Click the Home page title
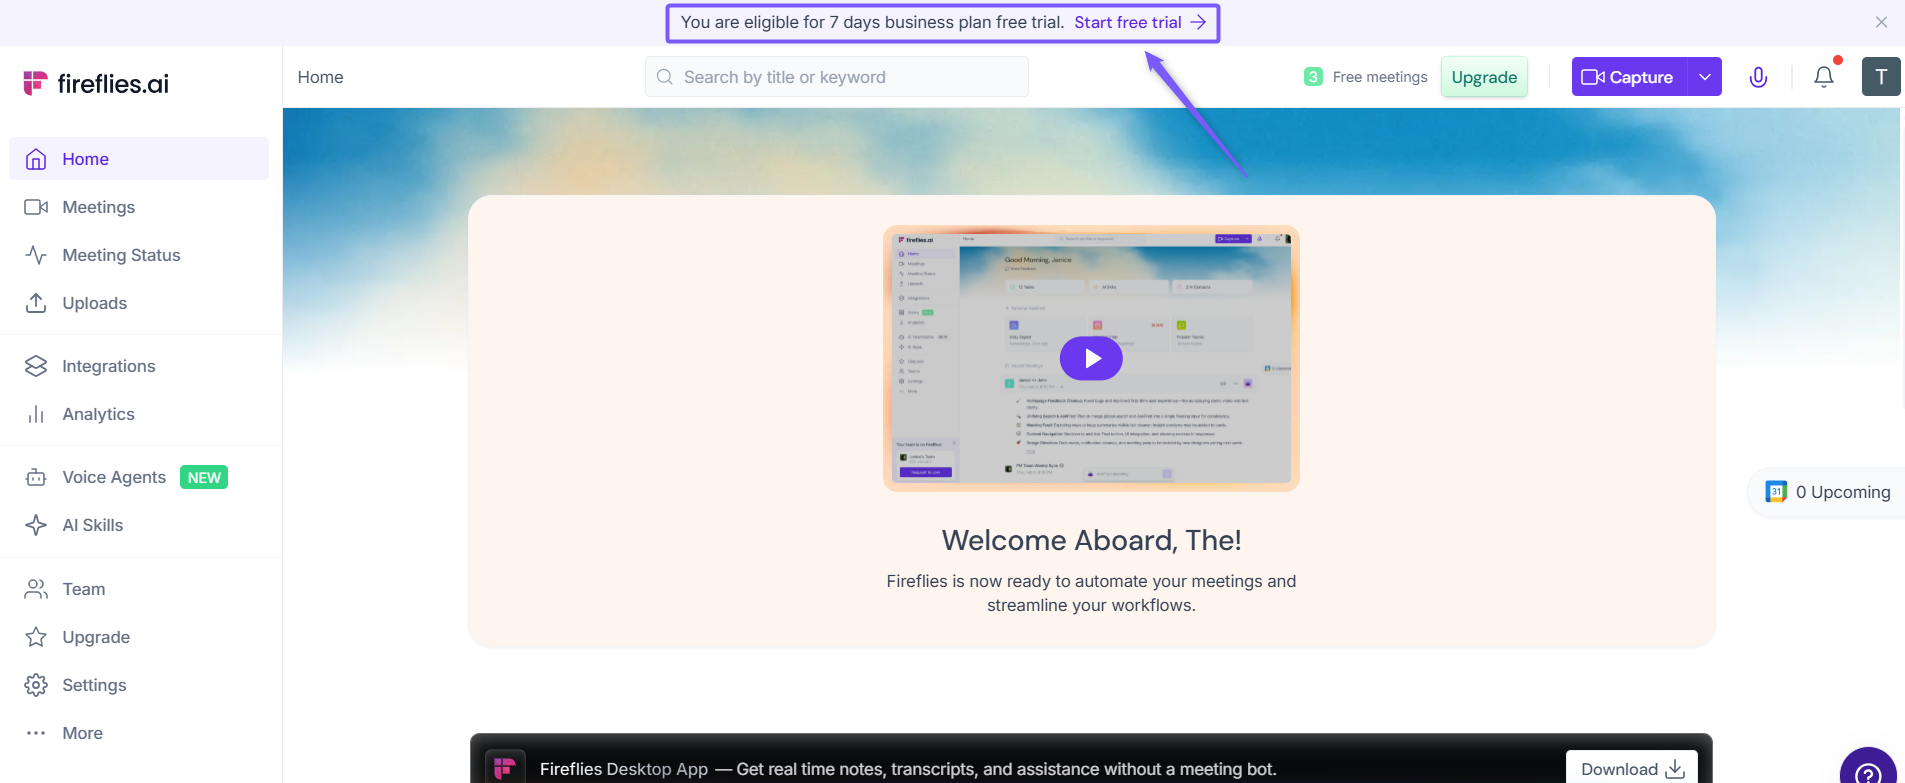1905x783 pixels. click(x=320, y=77)
